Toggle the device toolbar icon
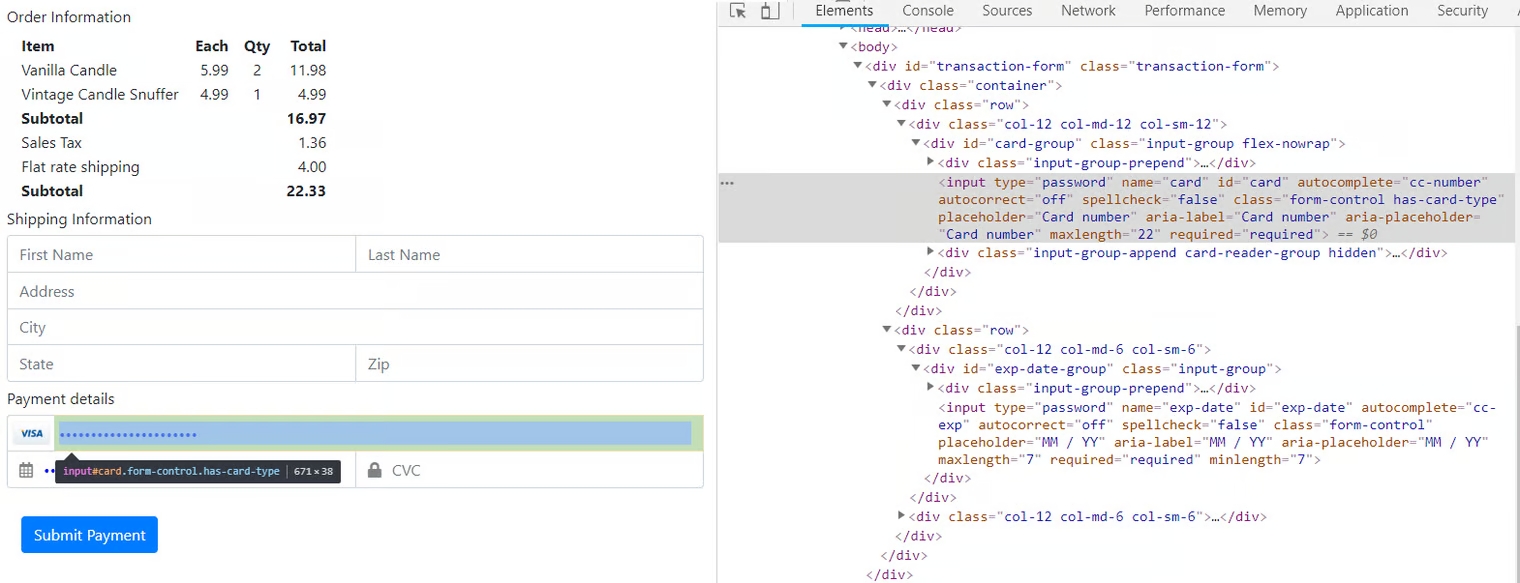The height and width of the screenshot is (583, 1520). [x=769, y=11]
